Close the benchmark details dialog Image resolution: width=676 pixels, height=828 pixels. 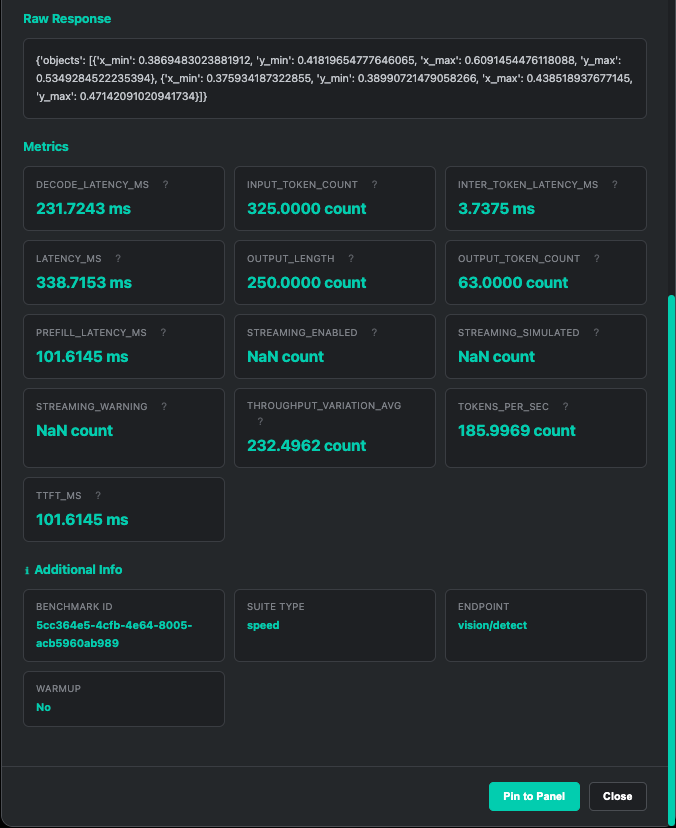(x=617, y=796)
